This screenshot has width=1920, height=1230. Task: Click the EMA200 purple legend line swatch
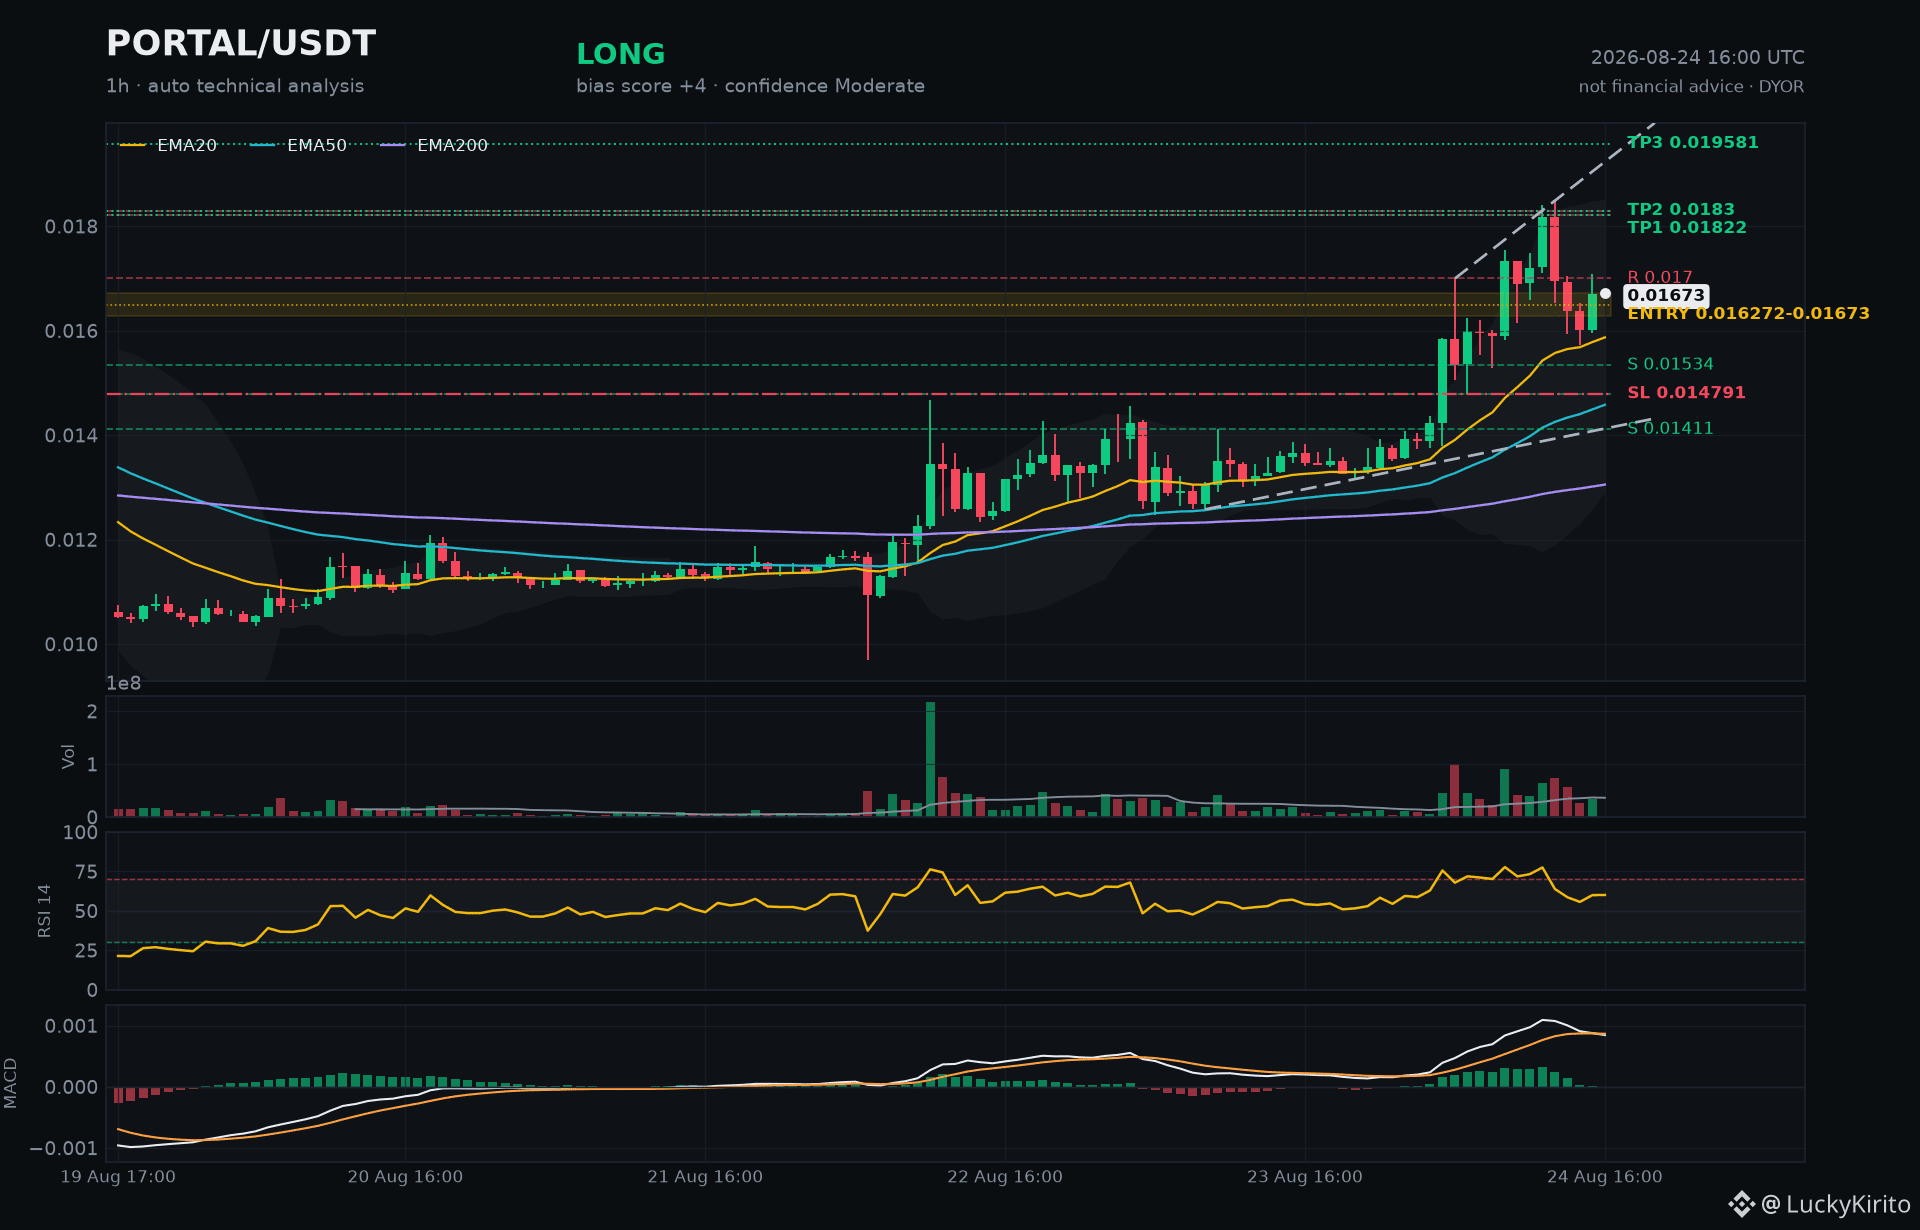[x=393, y=146]
